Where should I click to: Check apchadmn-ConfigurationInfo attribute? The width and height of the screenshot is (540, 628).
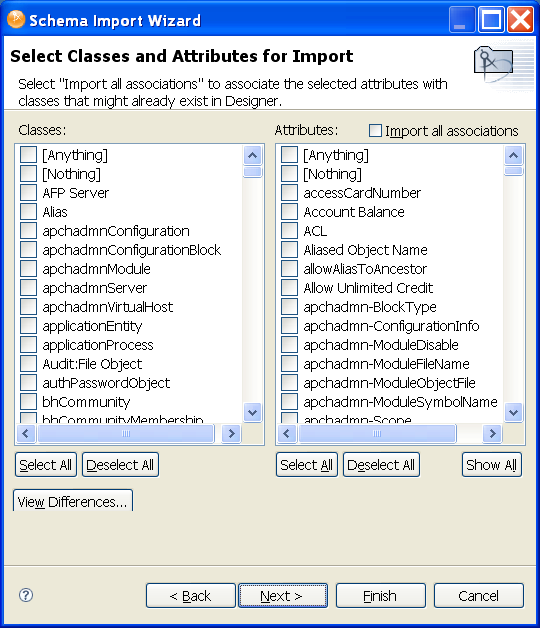click(x=289, y=326)
